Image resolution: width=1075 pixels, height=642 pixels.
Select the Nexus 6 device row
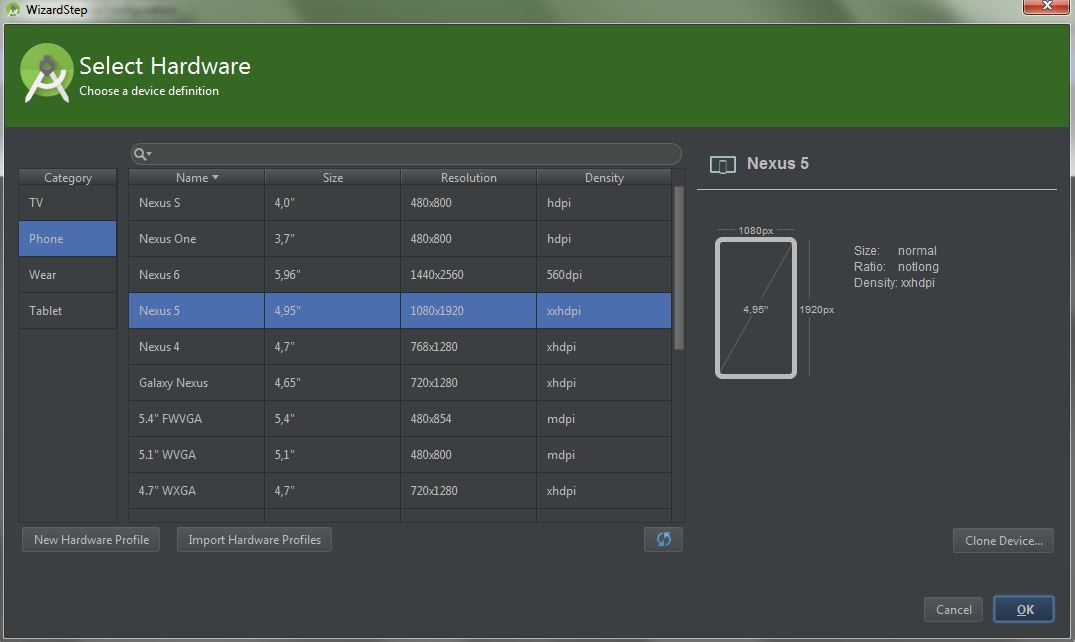click(400, 275)
